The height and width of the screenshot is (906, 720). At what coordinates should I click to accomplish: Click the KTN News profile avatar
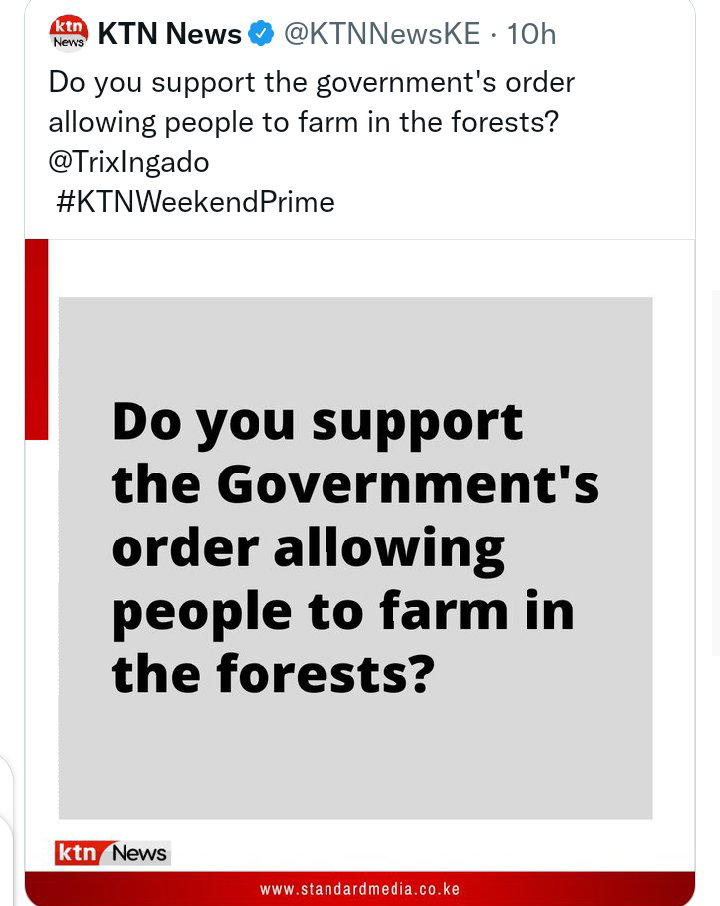pyautogui.click(x=68, y=33)
